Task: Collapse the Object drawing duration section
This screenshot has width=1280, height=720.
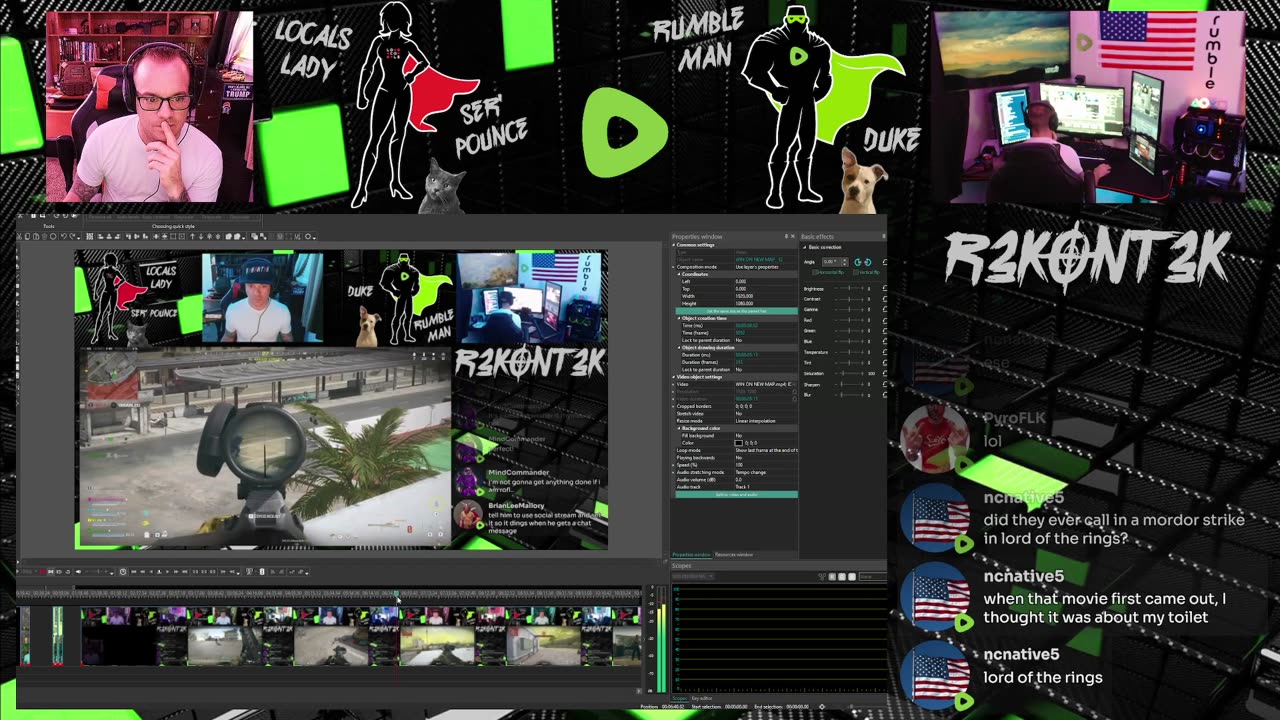Action: coord(679,347)
